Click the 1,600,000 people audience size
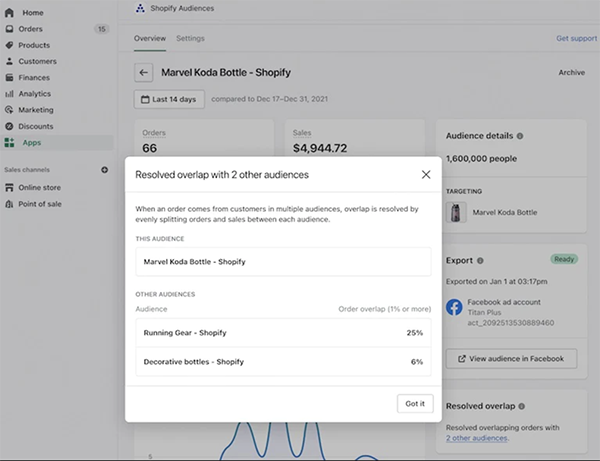The width and height of the screenshot is (600, 461). tap(481, 159)
